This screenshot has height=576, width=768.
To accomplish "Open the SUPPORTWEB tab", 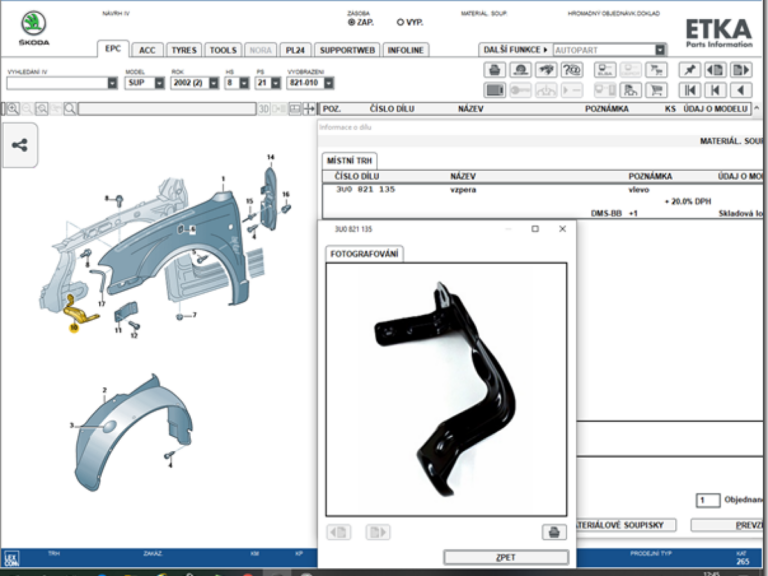I will click(346, 49).
